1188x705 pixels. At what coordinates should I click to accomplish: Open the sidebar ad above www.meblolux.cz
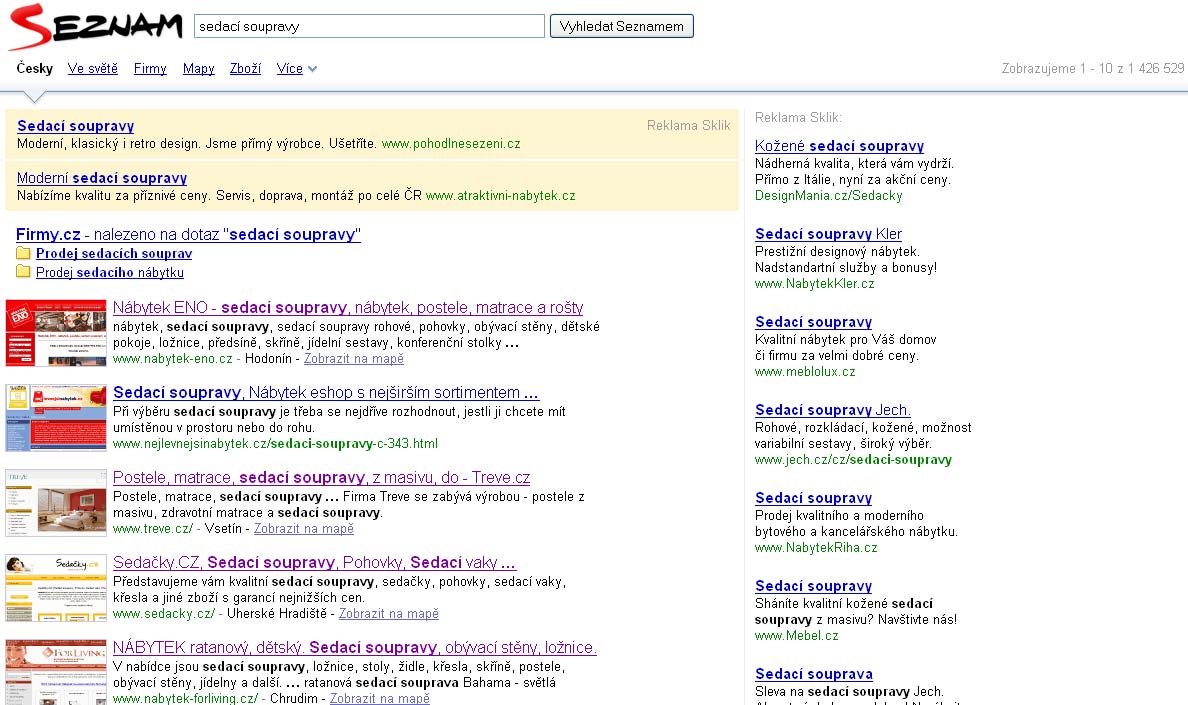click(813, 321)
